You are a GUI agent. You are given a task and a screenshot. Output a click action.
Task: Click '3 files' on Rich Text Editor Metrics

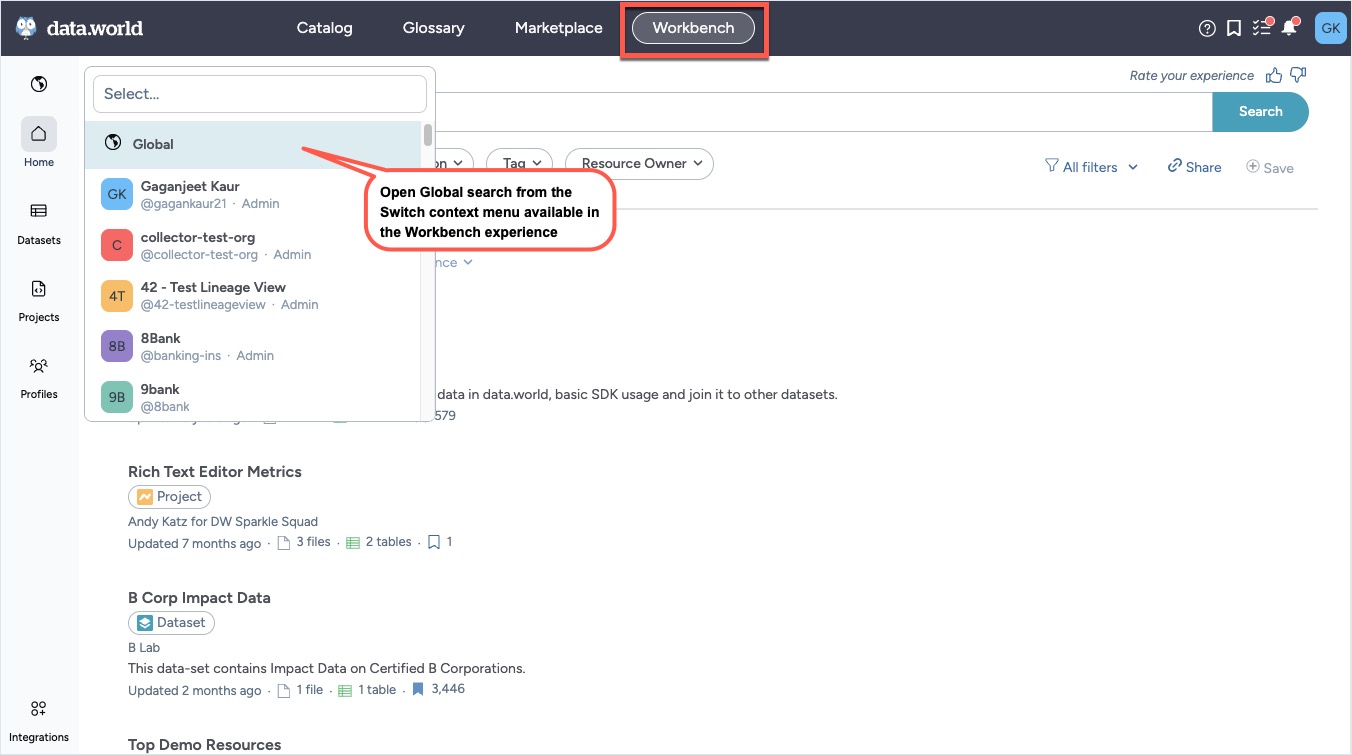click(x=305, y=542)
